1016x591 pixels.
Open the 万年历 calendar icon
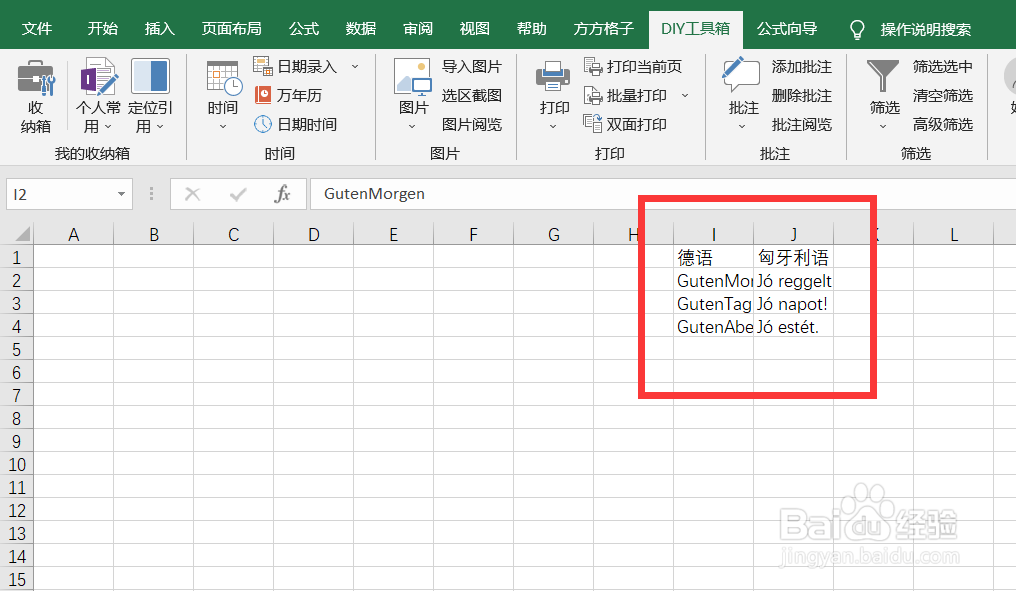pyautogui.click(x=262, y=95)
